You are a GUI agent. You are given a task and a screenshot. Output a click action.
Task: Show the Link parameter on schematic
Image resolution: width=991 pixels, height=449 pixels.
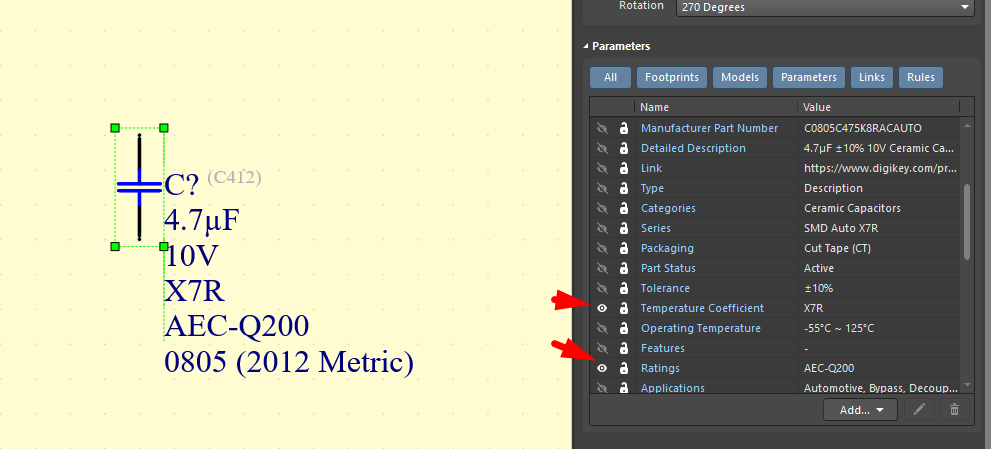[602, 168]
